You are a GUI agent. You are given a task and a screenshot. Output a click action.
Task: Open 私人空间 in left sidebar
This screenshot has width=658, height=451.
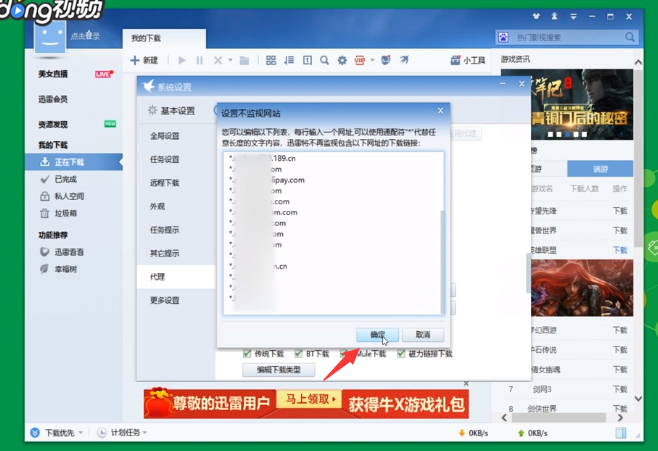pyautogui.click(x=69, y=196)
